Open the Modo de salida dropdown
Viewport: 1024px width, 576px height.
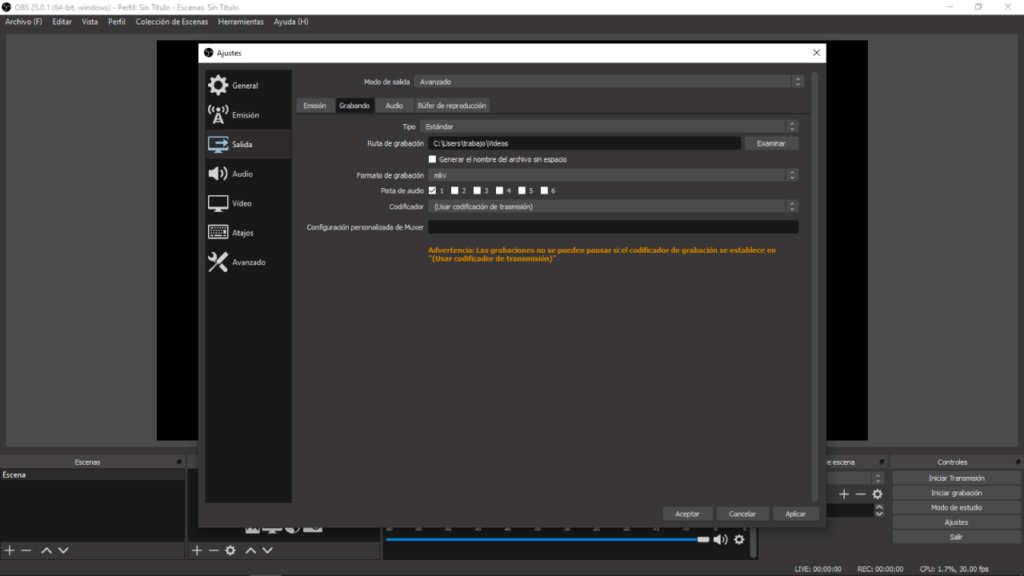pyautogui.click(x=609, y=82)
